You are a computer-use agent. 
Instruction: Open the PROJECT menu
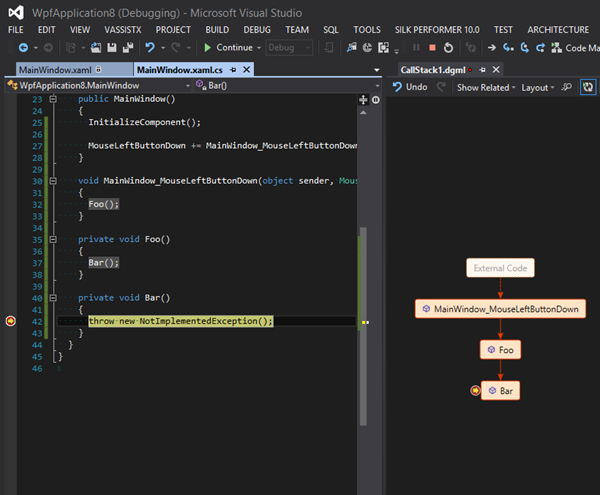point(173,30)
